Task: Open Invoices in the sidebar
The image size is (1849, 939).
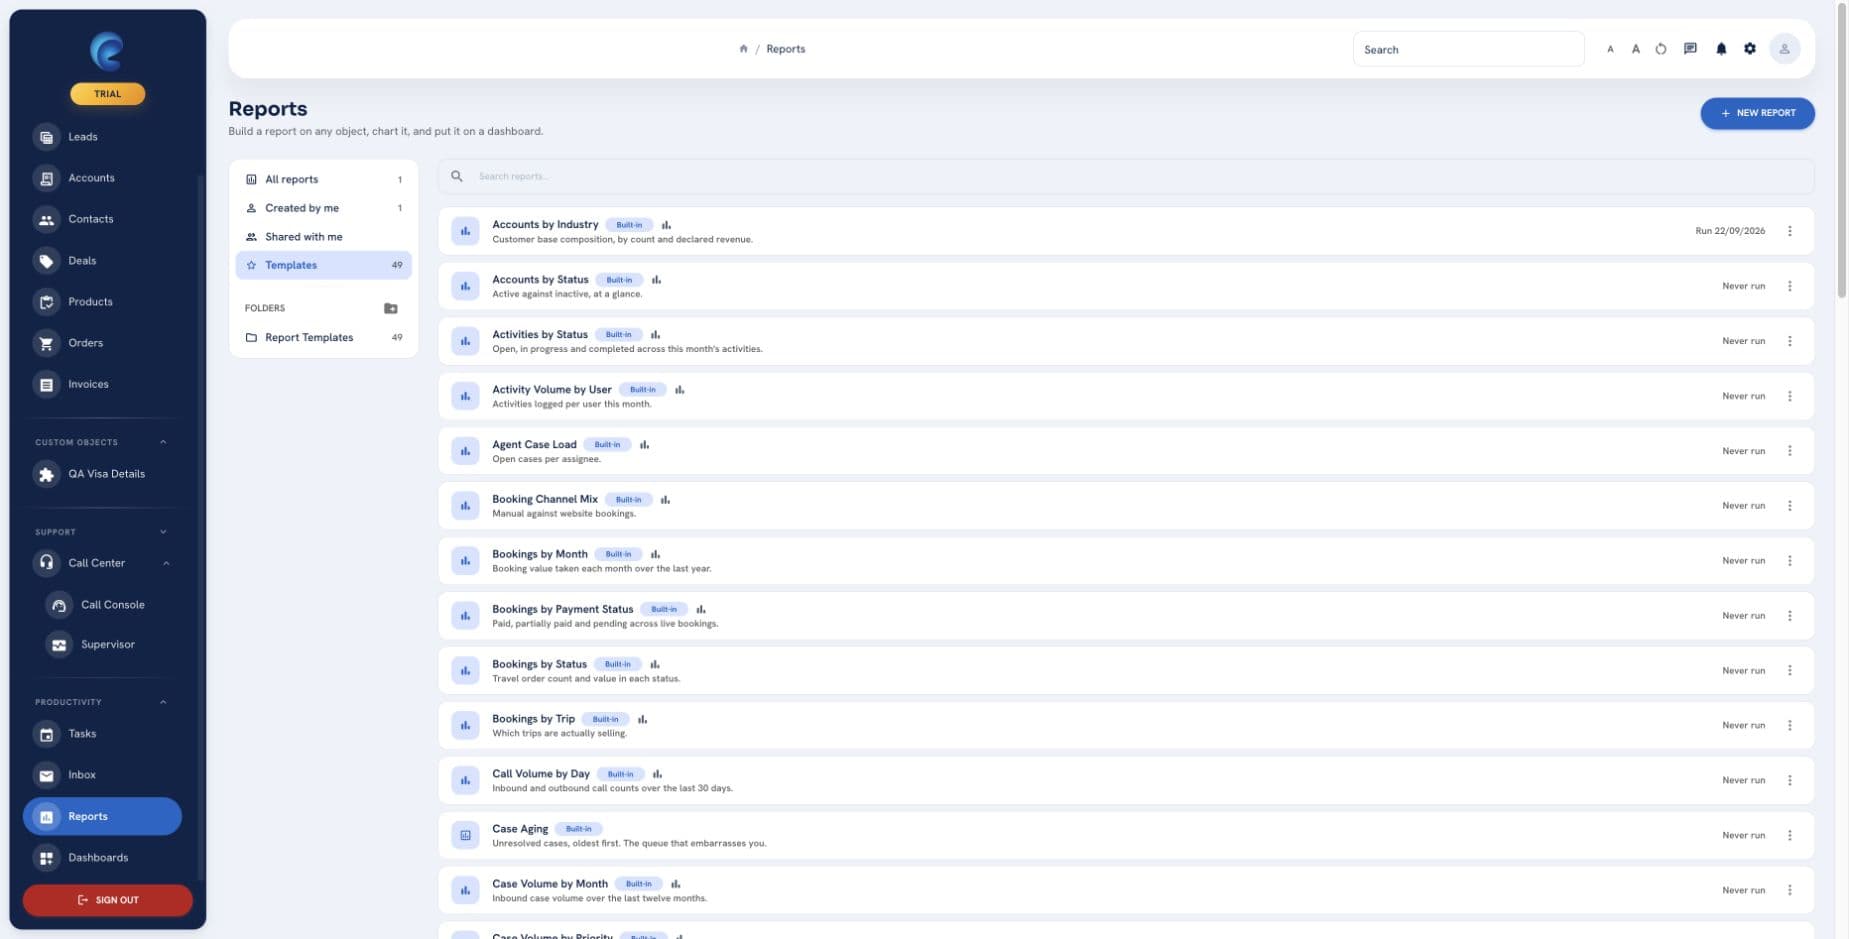Action: tap(102, 384)
